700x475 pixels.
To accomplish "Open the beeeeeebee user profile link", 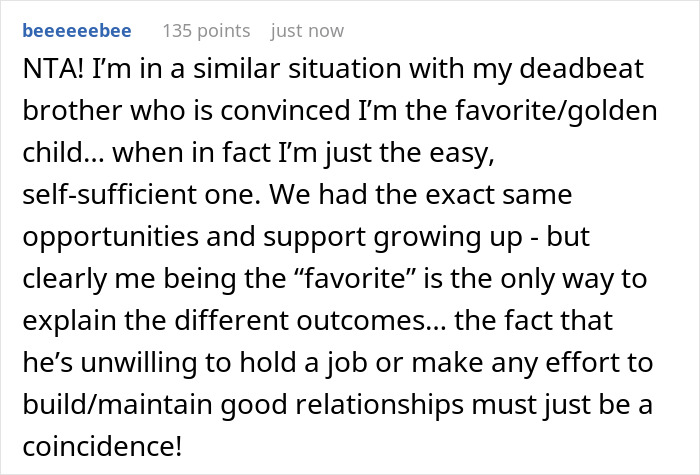I will click(x=77, y=31).
